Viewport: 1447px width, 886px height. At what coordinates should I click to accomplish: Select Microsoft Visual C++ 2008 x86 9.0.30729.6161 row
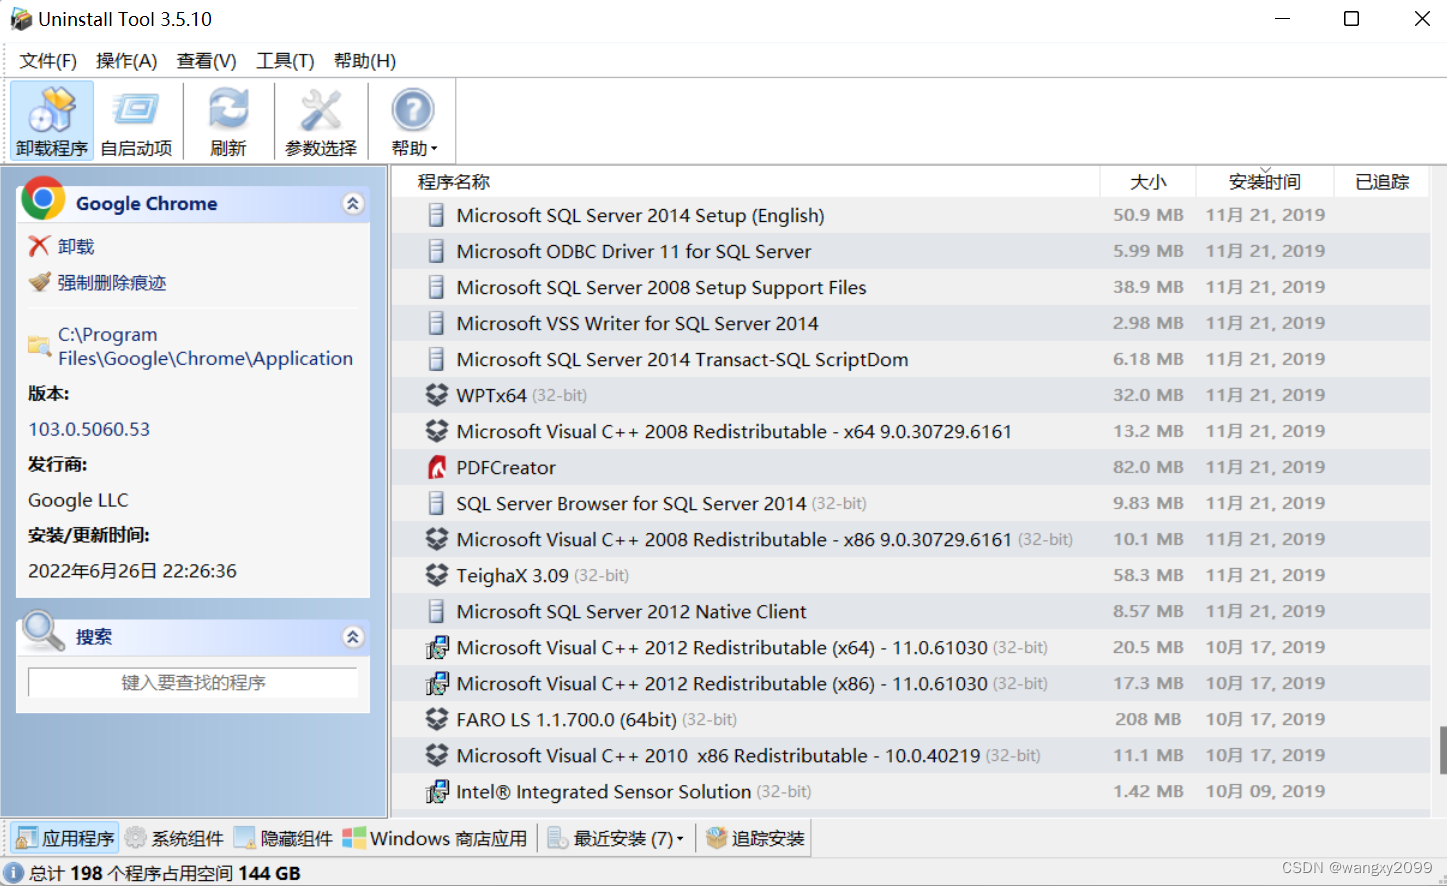(x=911, y=539)
